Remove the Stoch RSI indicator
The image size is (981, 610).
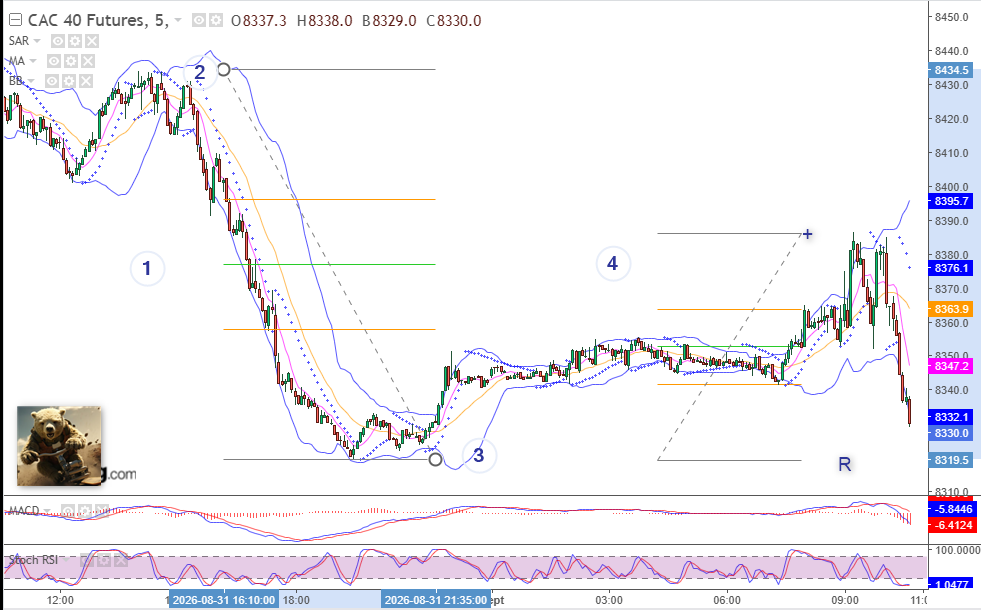point(120,560)
